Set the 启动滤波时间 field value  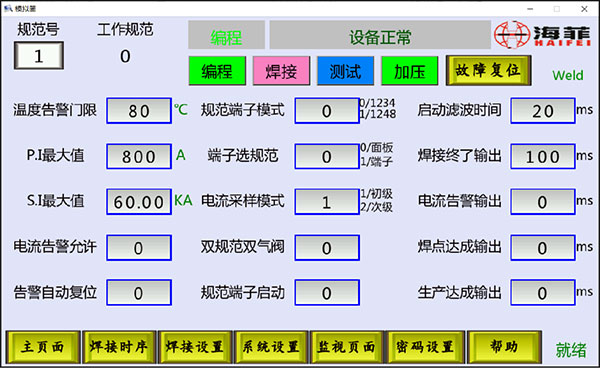[x=543, y=111]
